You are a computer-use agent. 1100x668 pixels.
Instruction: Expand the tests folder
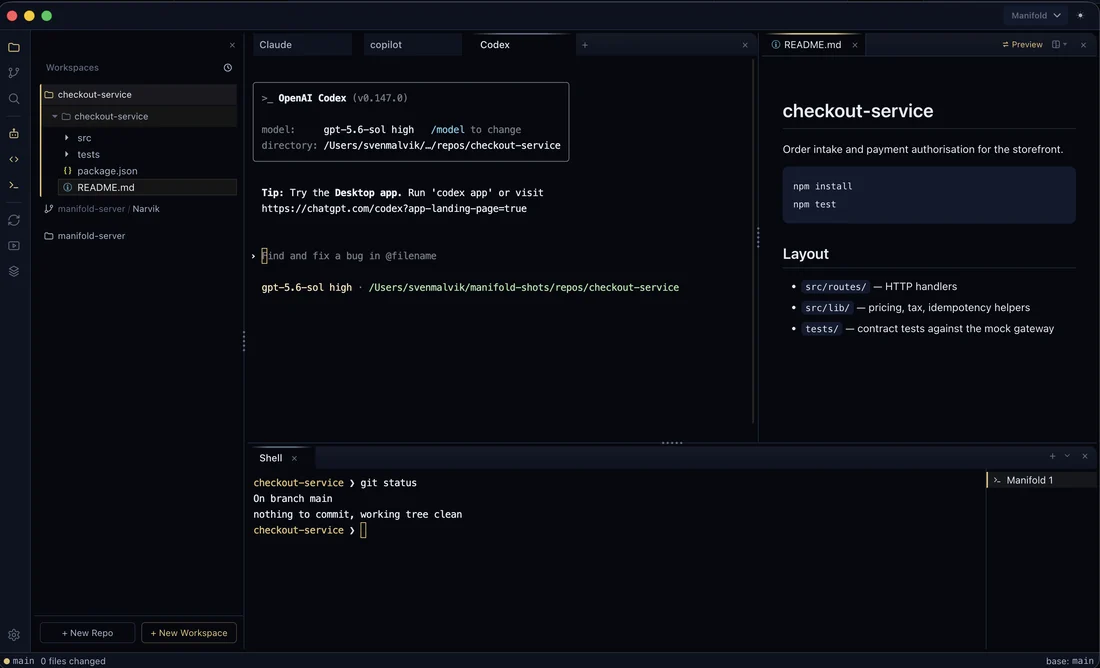click(67, 154)
